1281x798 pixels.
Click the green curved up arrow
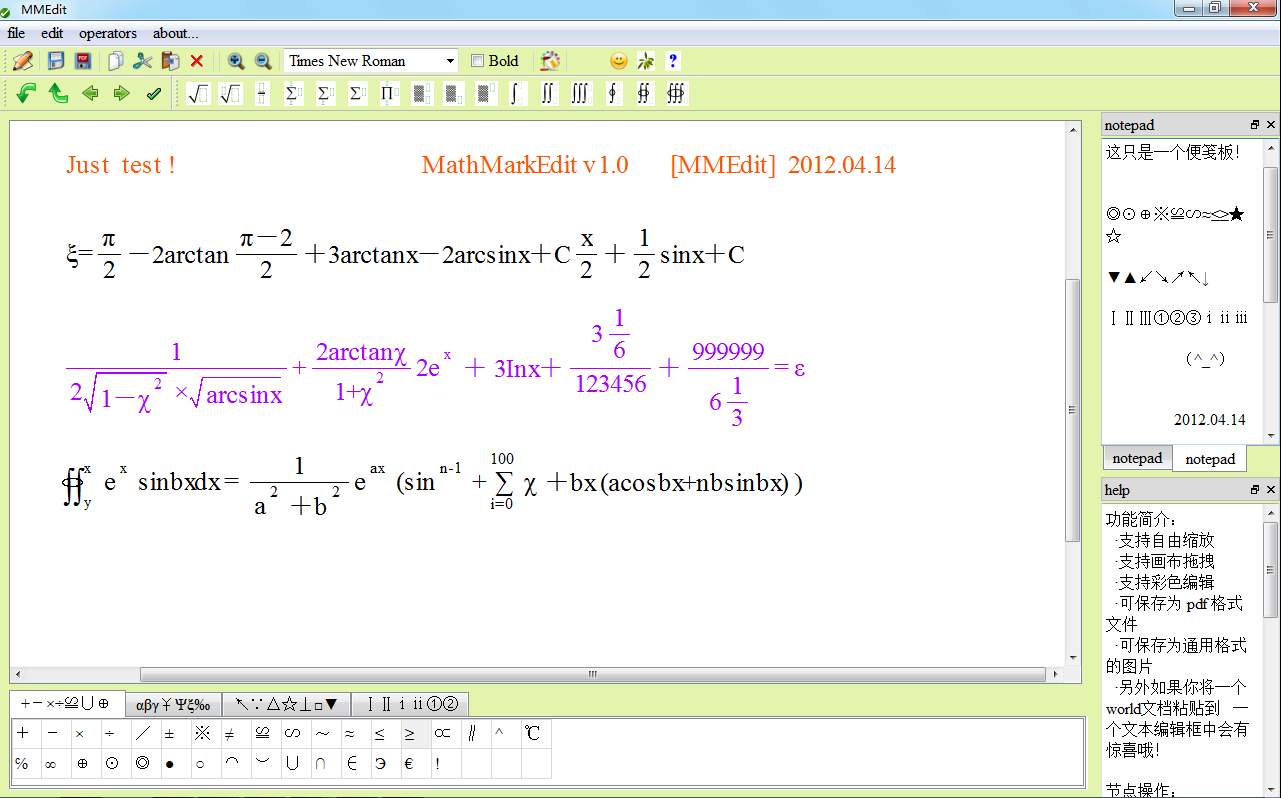coord(58,94)
